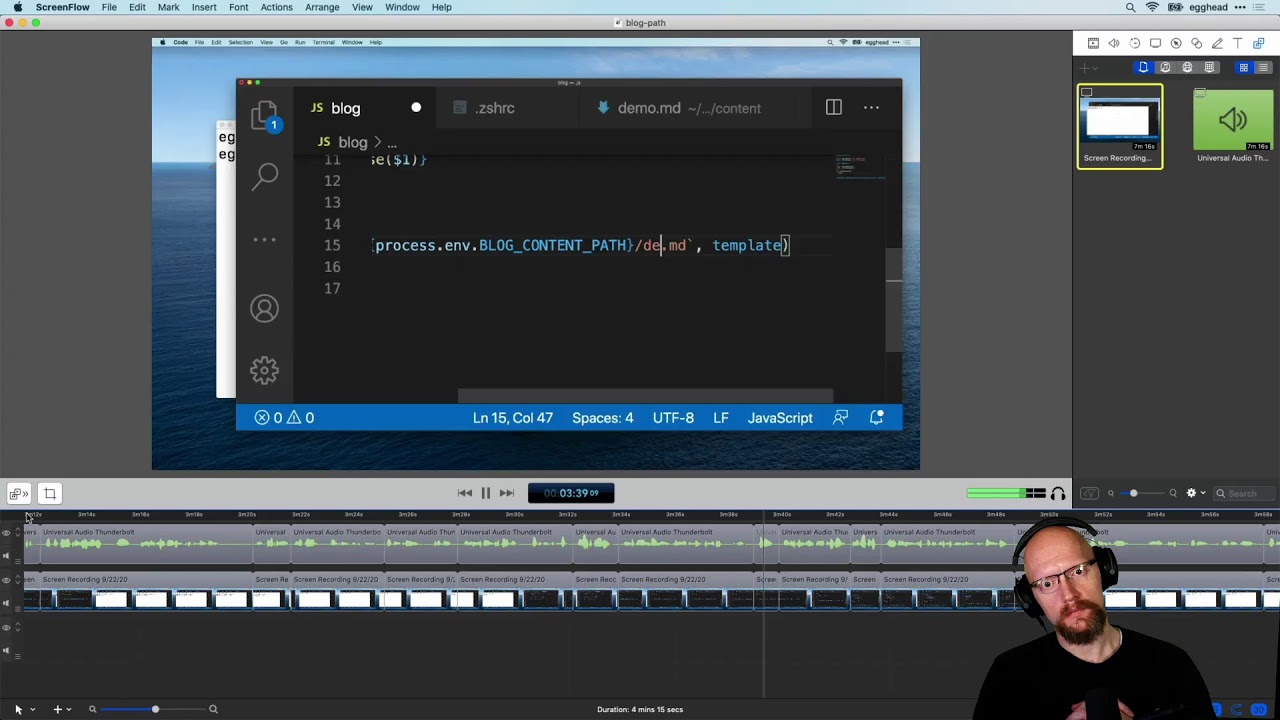Toggle visibility of Screen Recording track
Viewport: 1280px width, 720px height.
[6, 580]
